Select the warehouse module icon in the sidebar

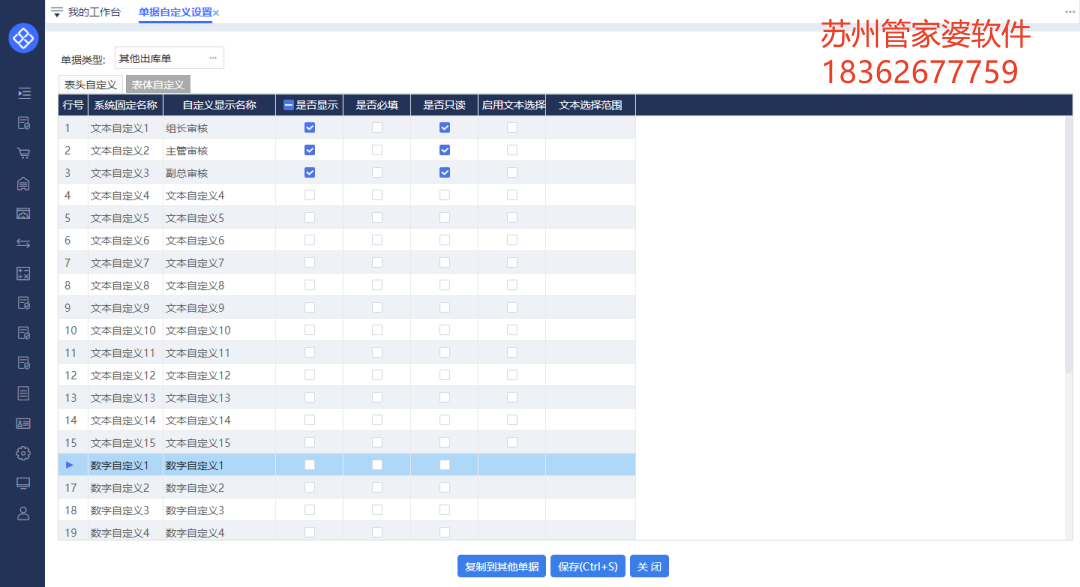(23, 182)
